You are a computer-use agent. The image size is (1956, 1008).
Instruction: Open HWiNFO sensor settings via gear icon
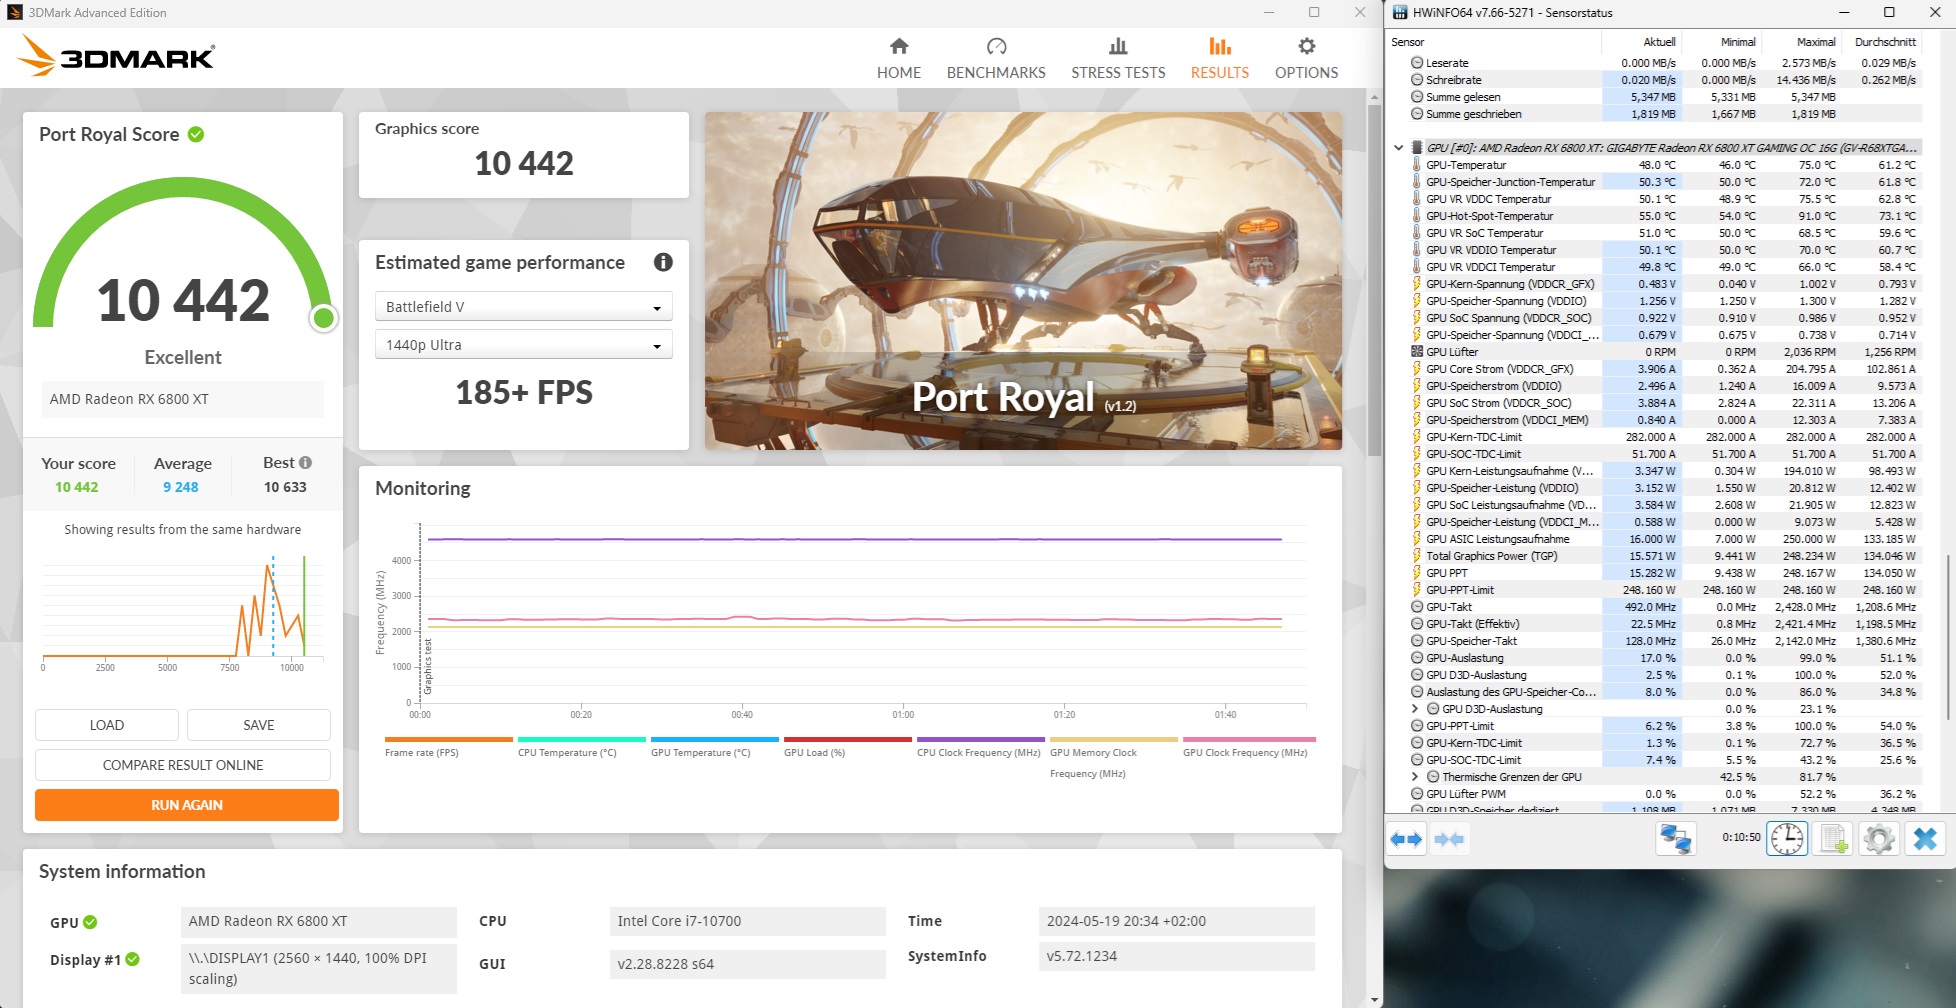(x=1880, y=839)
